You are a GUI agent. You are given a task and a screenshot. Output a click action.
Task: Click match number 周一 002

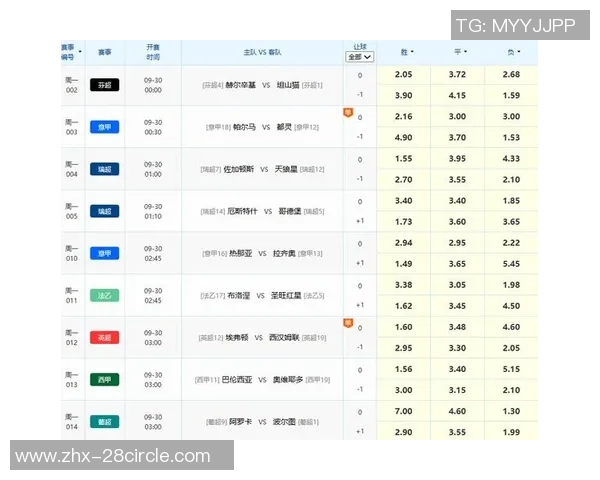tap(72, 85)
